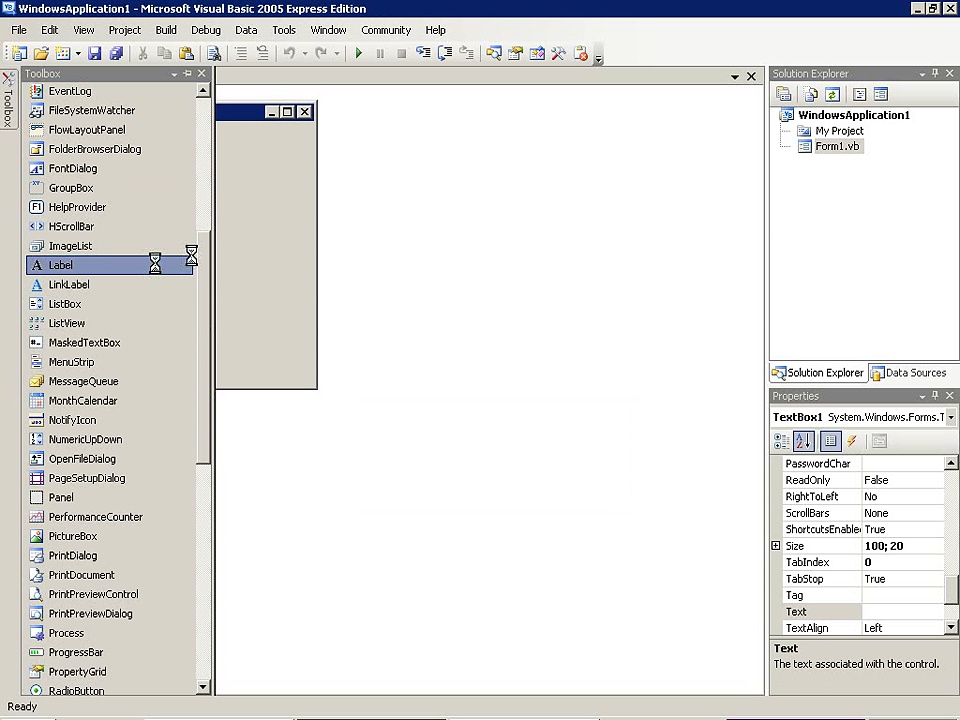The image size is (960, 720).
Task: Show events using the lightning bolt icon
Action: tap(852, 441)
